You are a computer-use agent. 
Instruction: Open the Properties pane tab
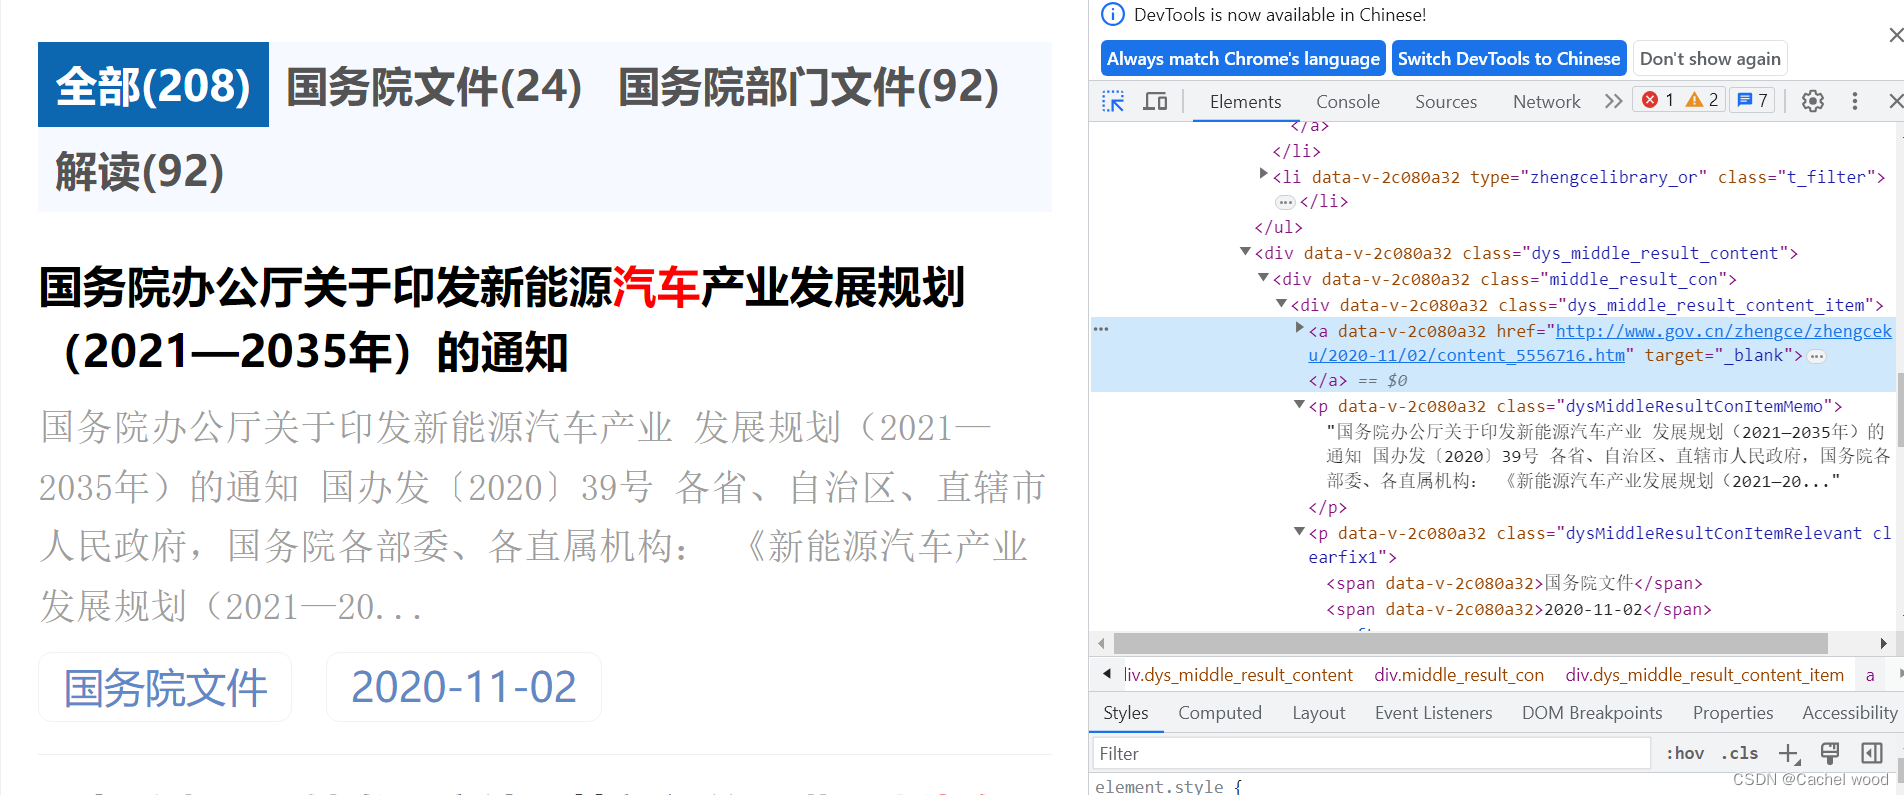tap(1733, 712)
